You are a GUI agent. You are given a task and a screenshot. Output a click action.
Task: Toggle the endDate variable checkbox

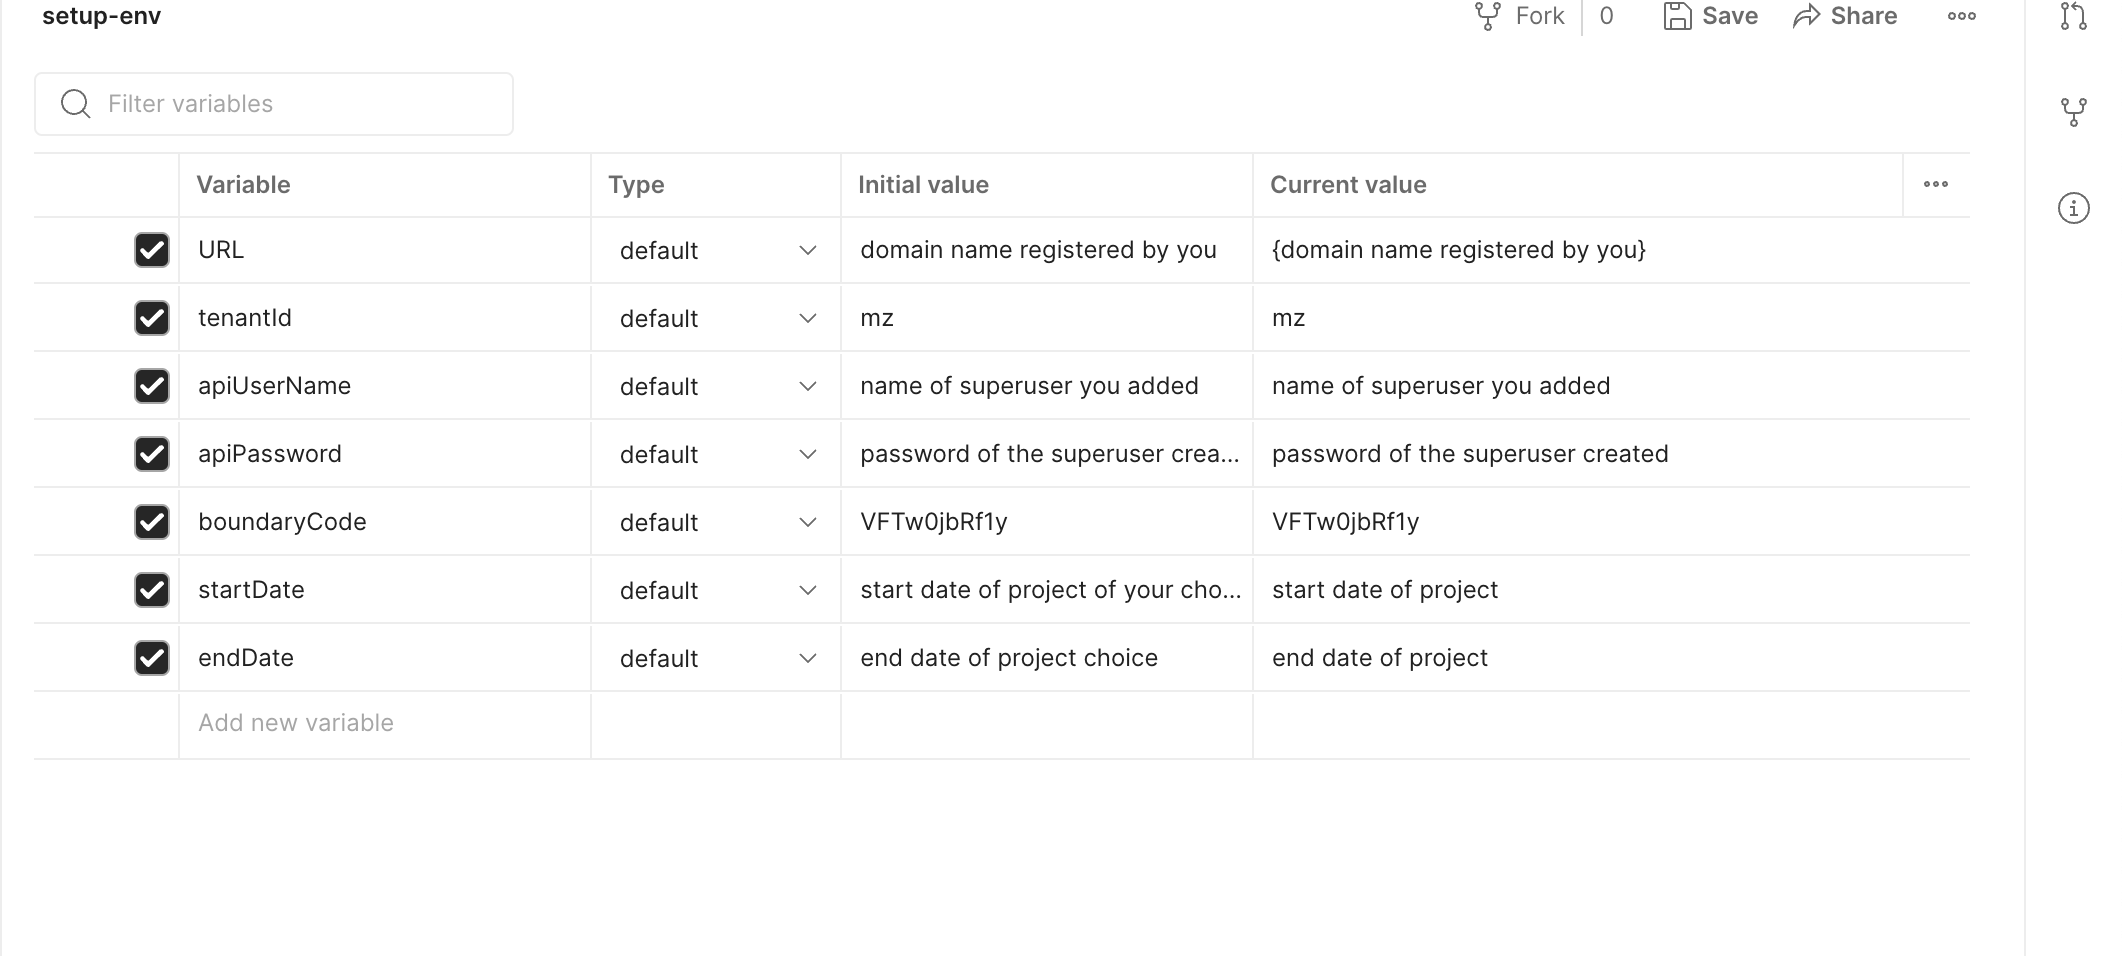pos(152,658)
